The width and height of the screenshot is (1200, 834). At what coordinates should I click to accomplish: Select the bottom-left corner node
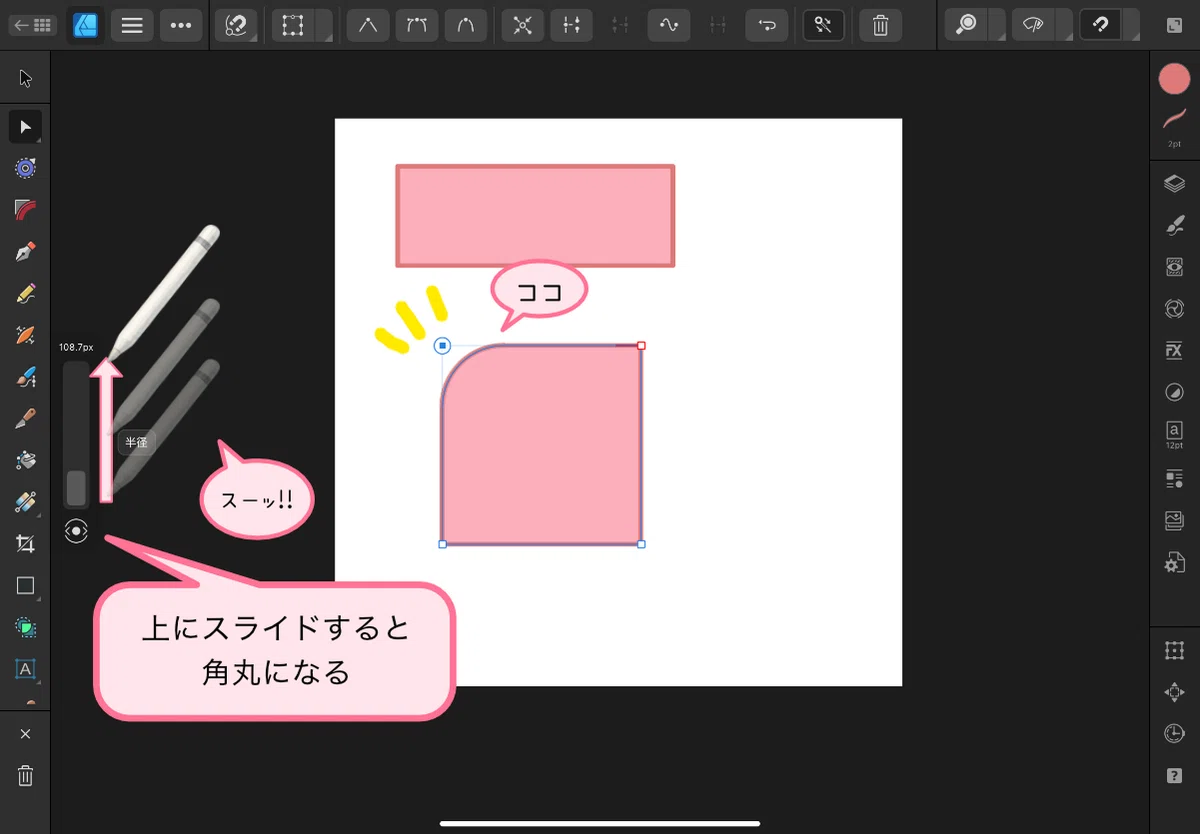coord(442,545)
